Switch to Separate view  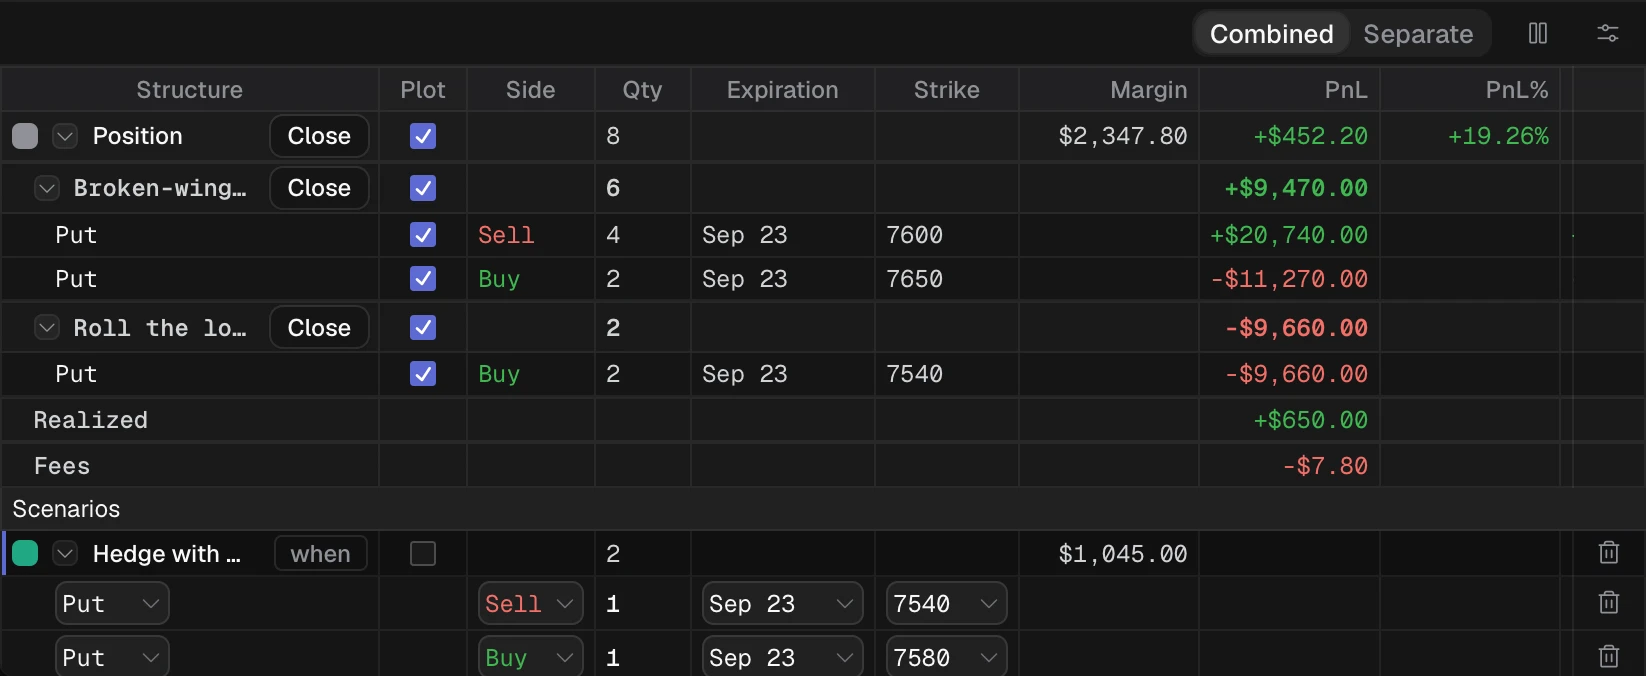[x=1418, y=34]
